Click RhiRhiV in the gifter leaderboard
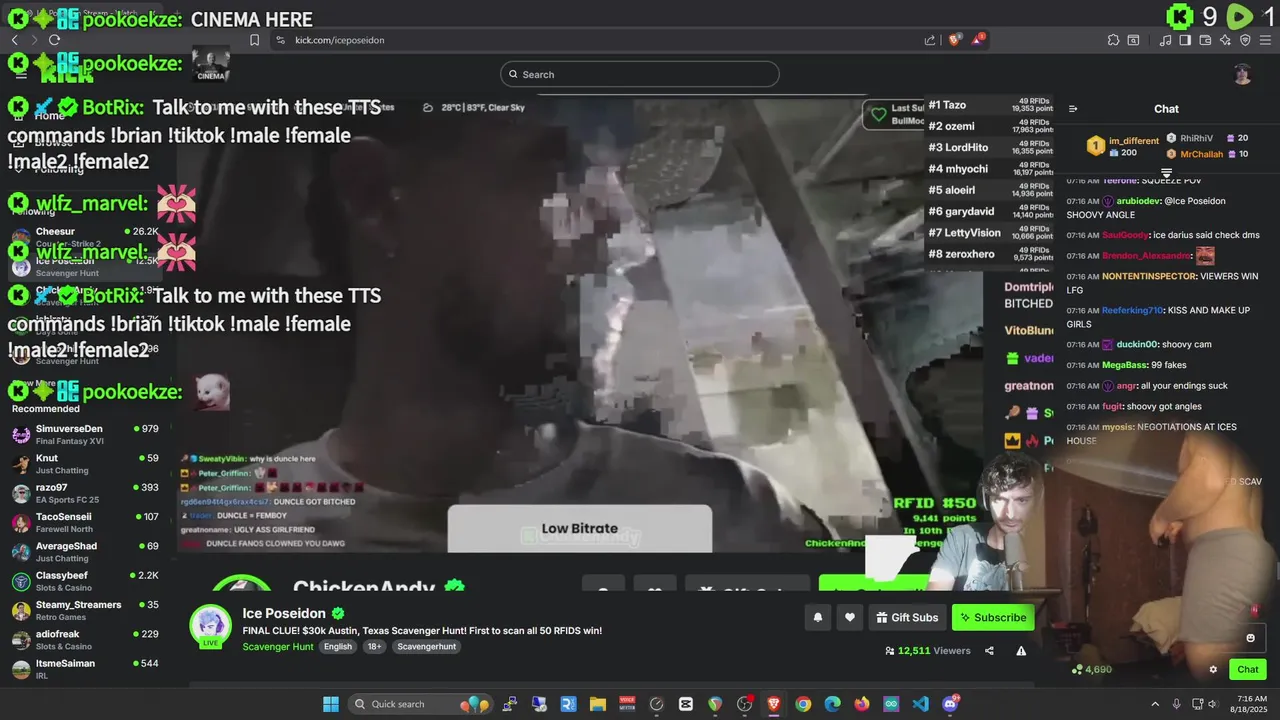The image size is (1280, 720). 1197,139
